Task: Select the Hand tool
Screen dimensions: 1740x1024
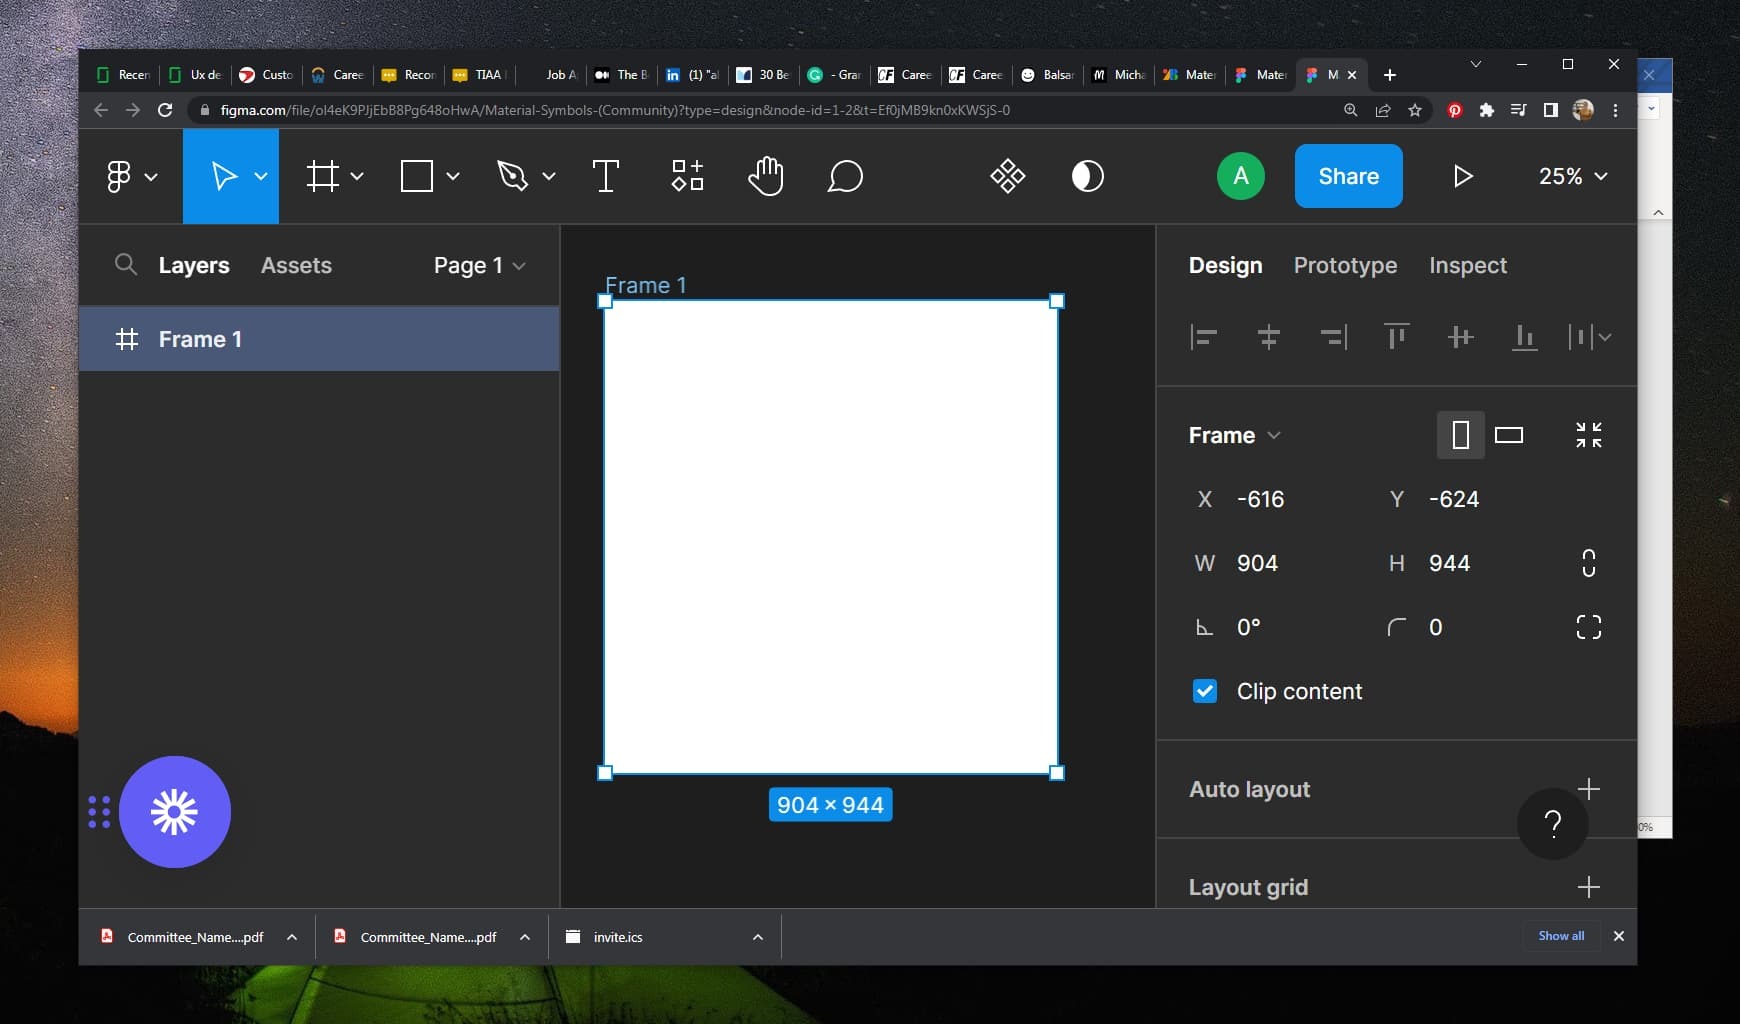Action: tap(766, 176)
